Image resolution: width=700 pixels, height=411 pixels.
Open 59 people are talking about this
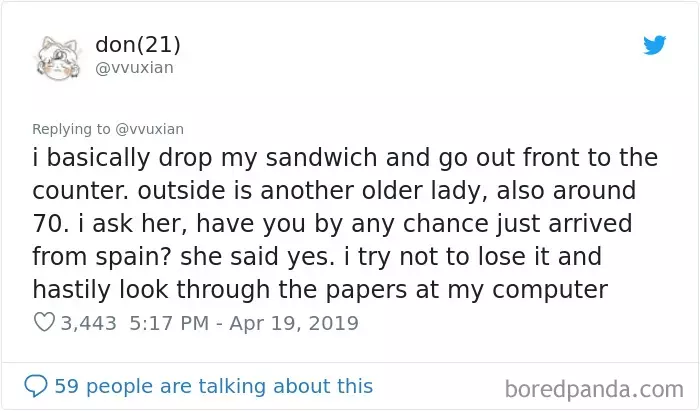click(213, 386)
